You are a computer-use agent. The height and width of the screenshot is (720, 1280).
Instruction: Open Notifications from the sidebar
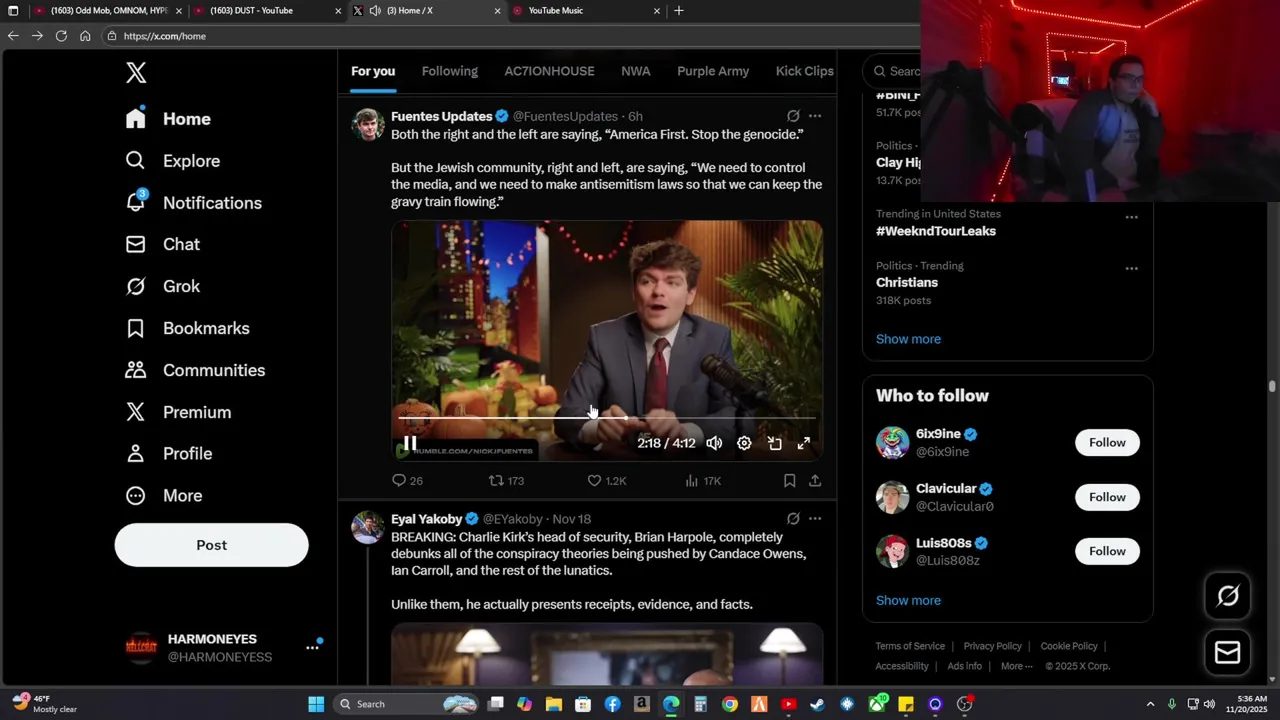click(x=193, y=203)
